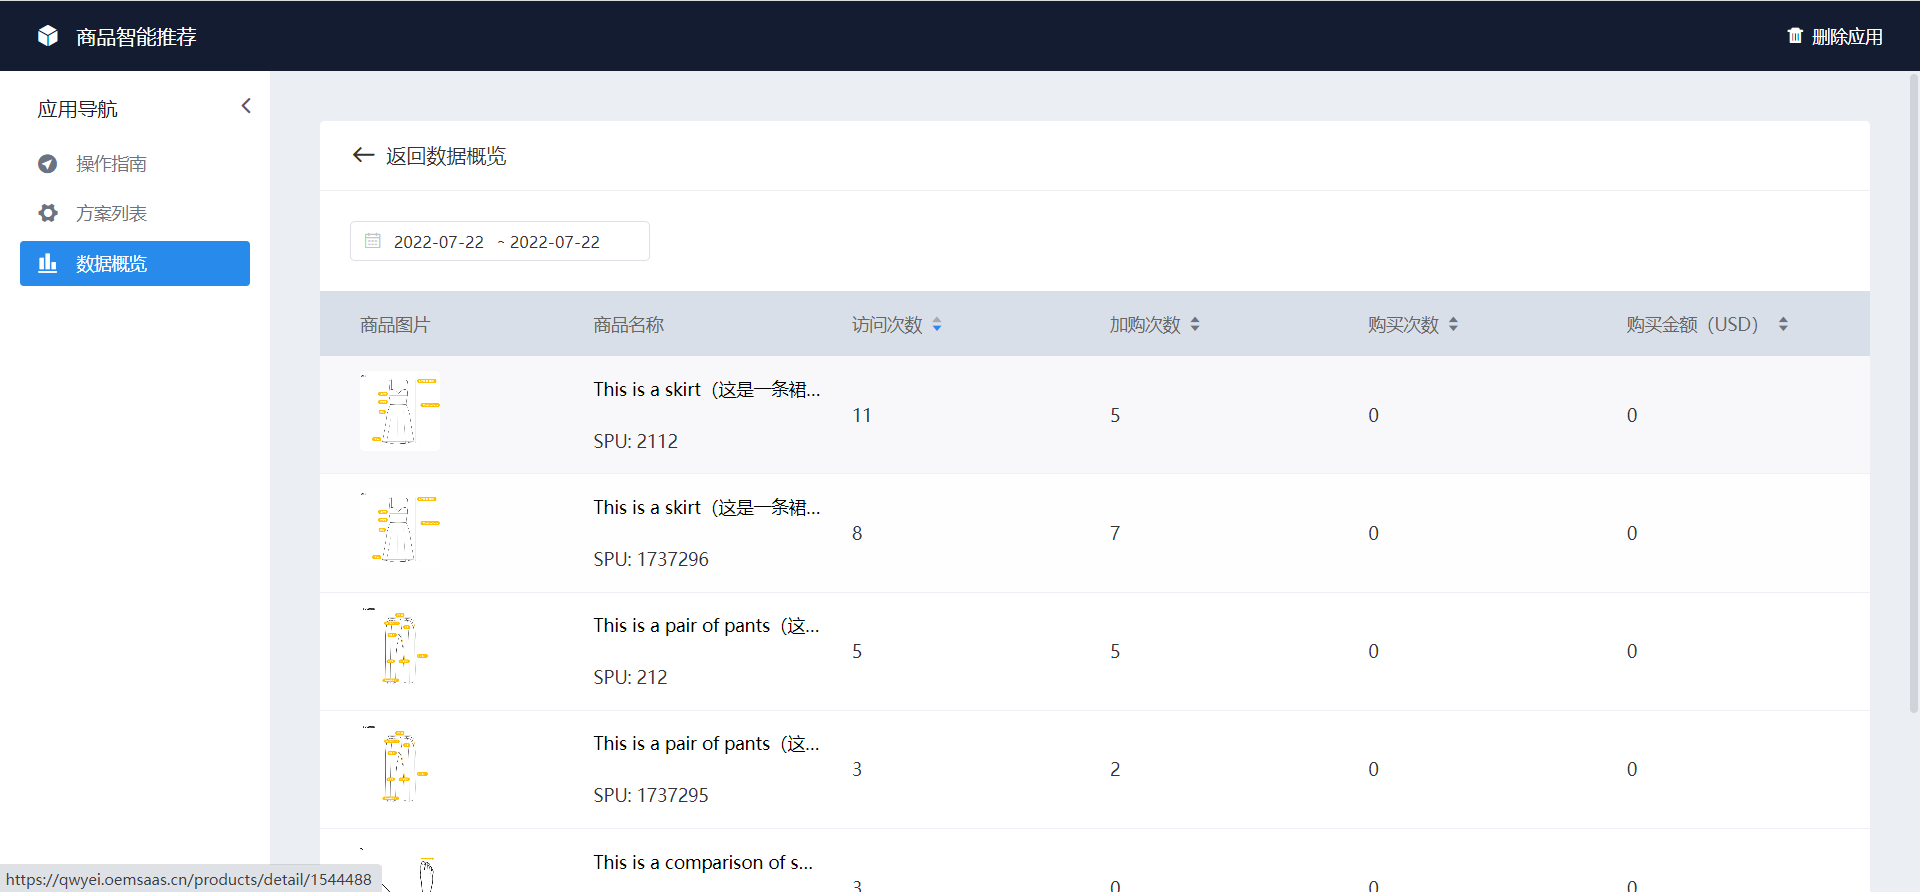The width and height of the screenshot is (1920, 892).
Task: Click the text SPU: 1737296
Action: coord(651,559)
